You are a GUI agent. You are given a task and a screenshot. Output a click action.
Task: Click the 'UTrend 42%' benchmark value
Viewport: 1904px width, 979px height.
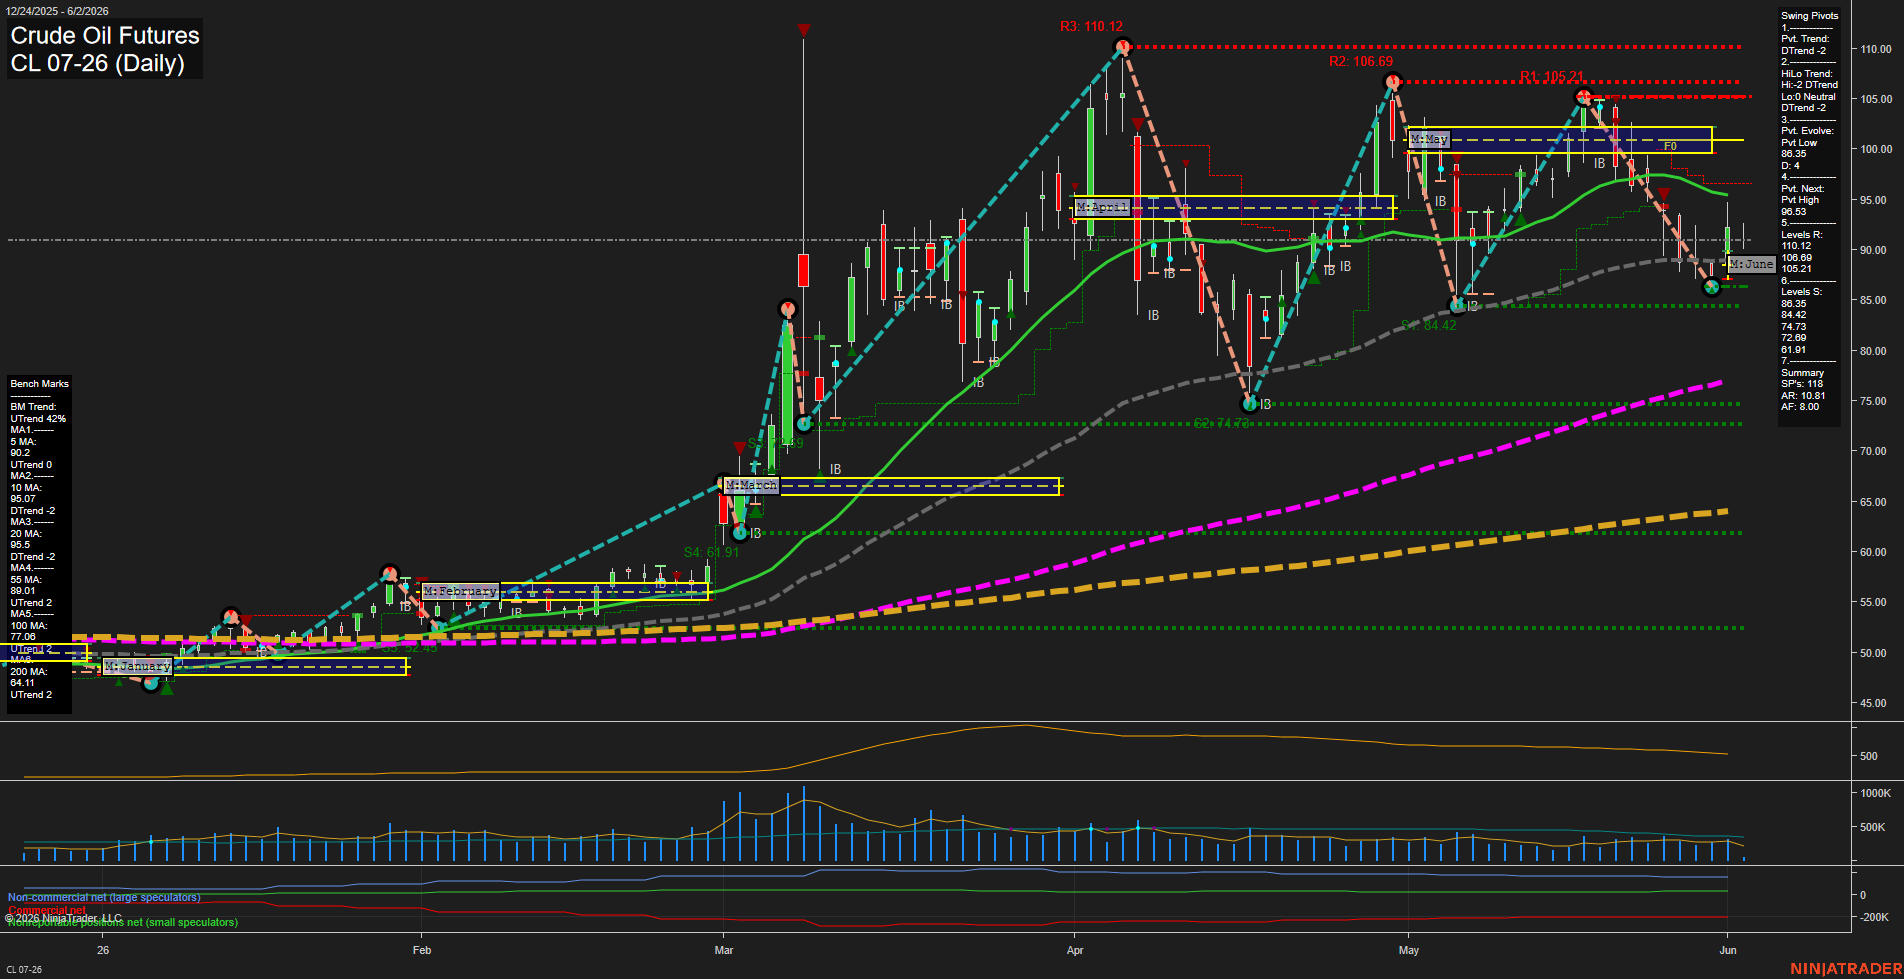(38, 419)
